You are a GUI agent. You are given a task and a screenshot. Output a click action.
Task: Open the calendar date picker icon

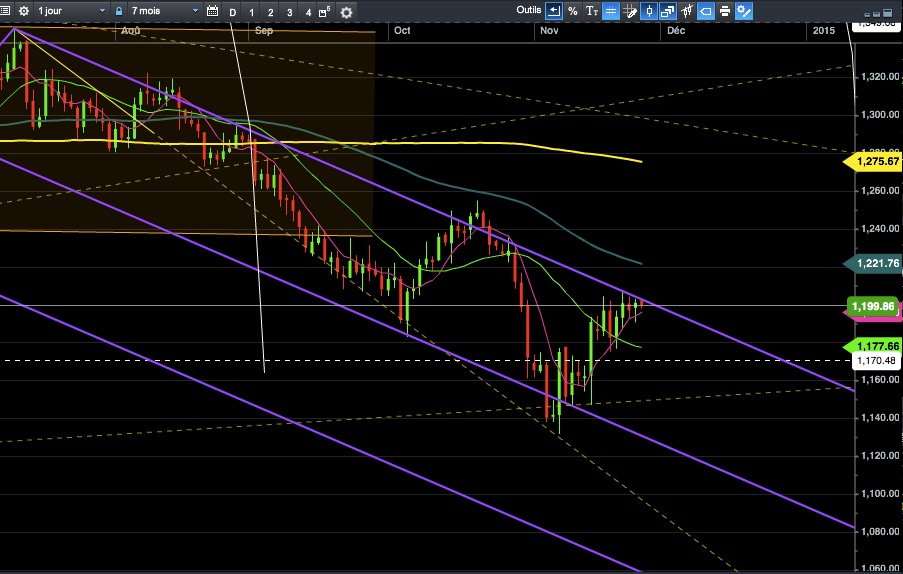[212, 11]
